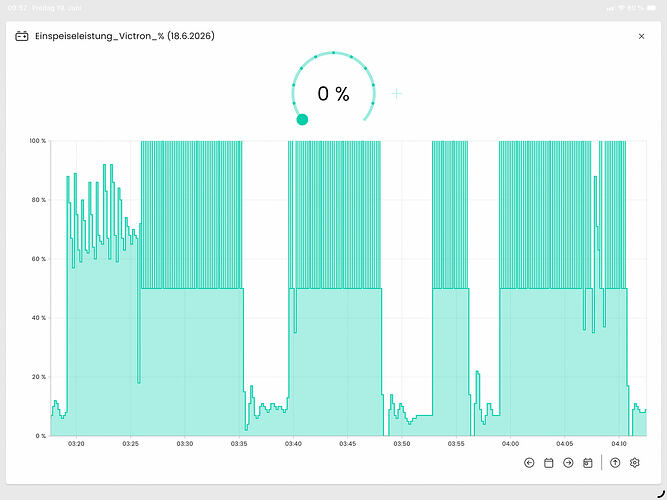
Task: Click the upload/export arrow circle icon
Action: [615, 463]
